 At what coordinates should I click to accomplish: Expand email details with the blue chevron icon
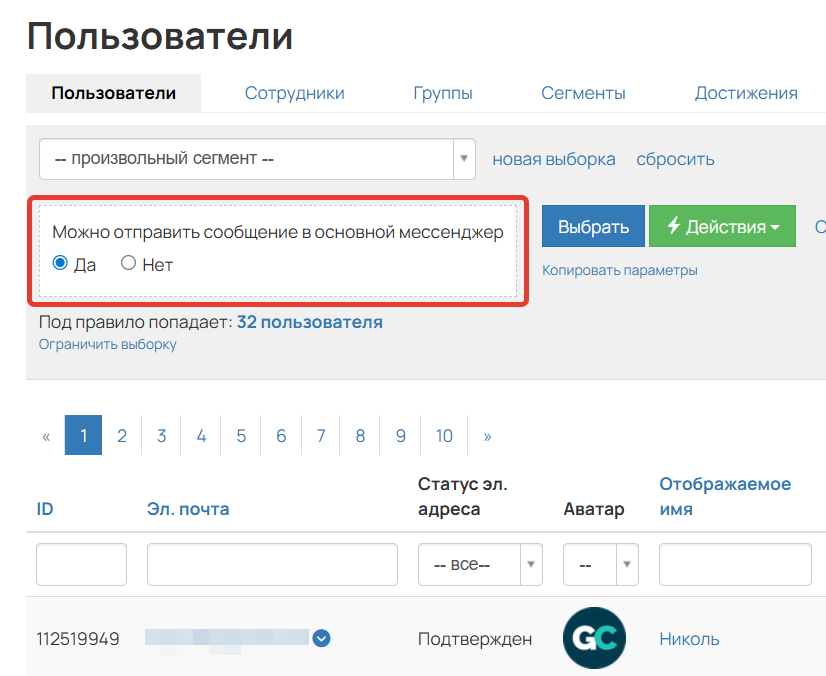(x=319, y=638)
